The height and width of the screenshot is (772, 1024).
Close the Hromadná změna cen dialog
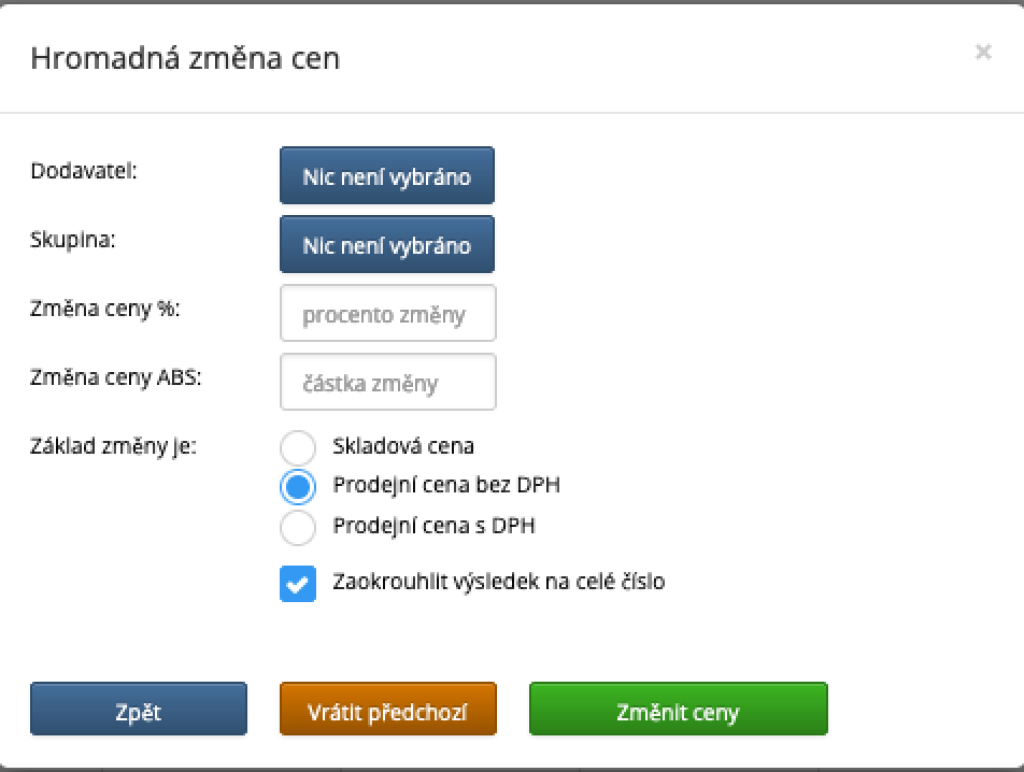[x=983, y=52]
